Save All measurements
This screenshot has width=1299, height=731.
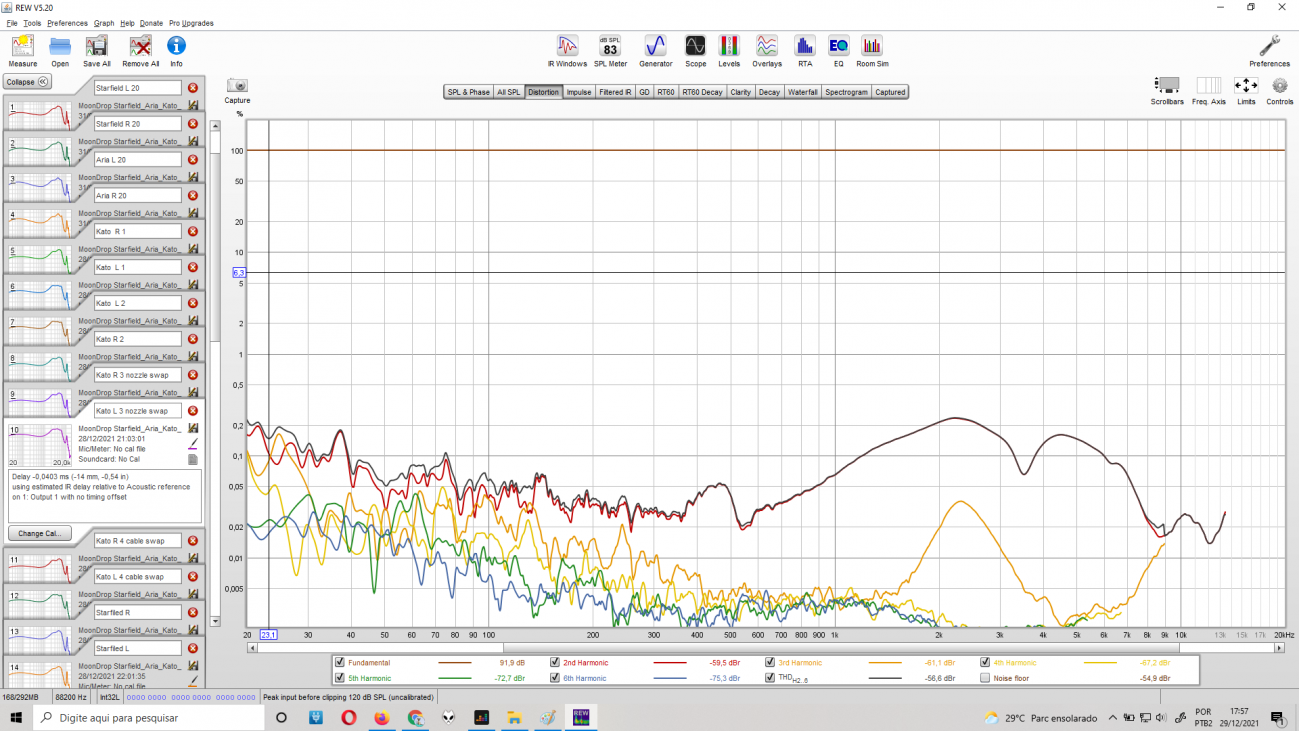[97, 51]
